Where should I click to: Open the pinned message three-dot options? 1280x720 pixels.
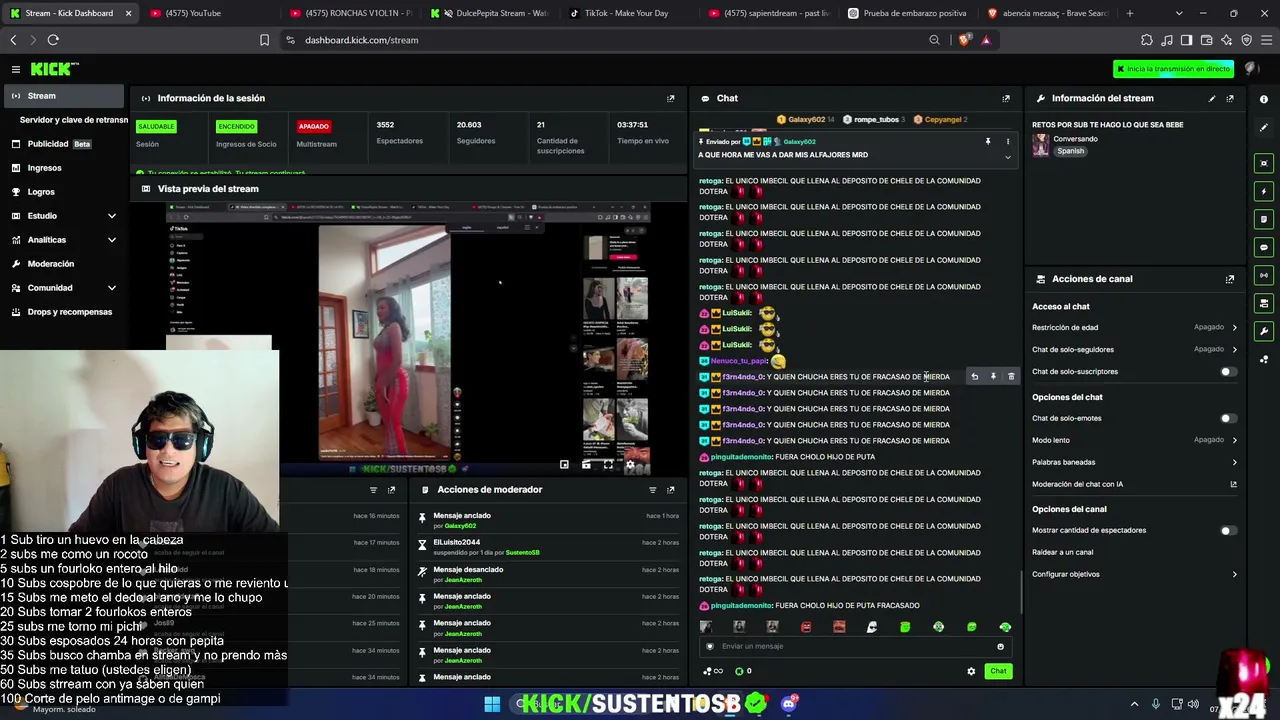pyautogui.click(x=1007, y=142)
